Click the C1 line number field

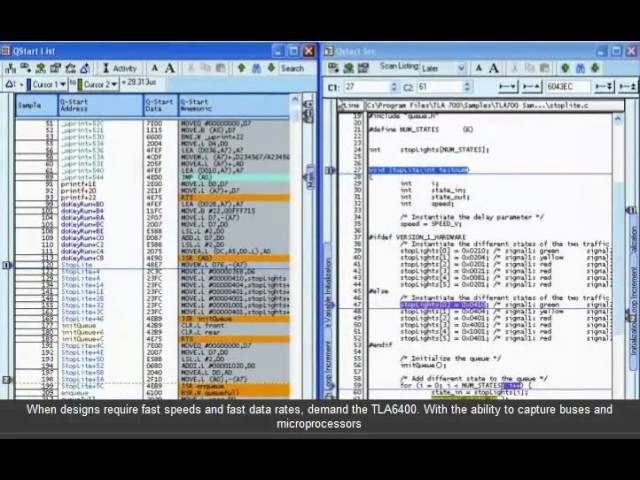pyautogui.click(x=367, y=87)
